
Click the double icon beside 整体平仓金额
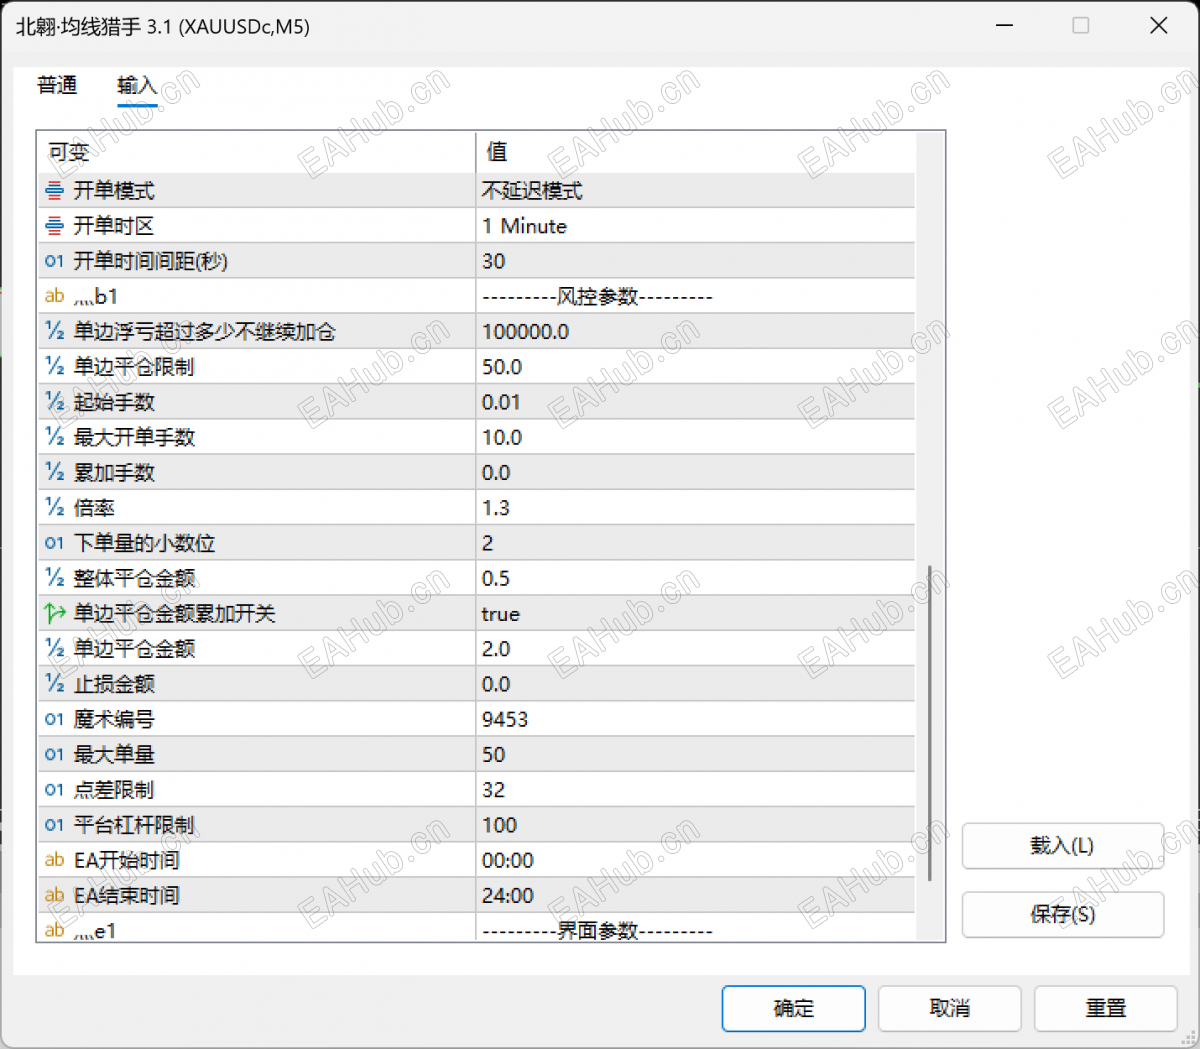pos(55,578)
